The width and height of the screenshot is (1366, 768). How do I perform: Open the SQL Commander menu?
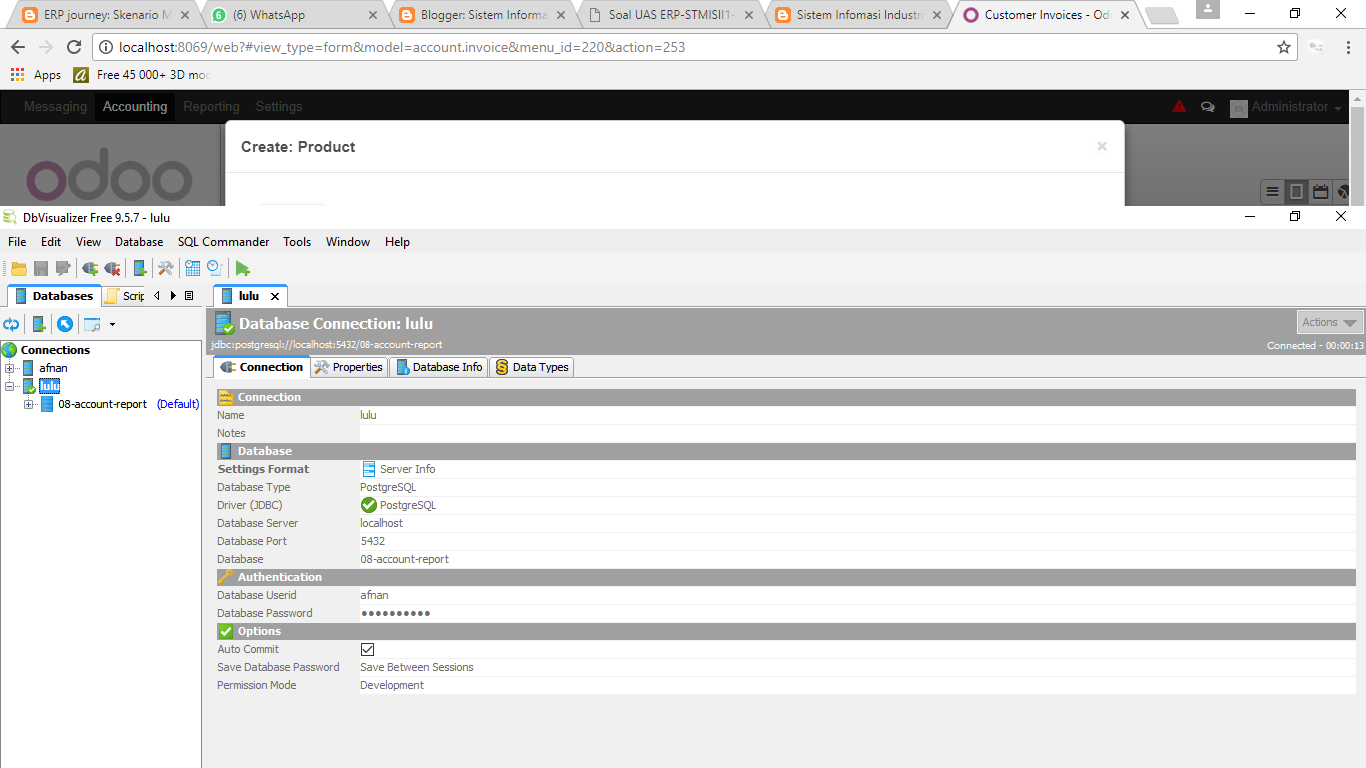click(222, 241)
